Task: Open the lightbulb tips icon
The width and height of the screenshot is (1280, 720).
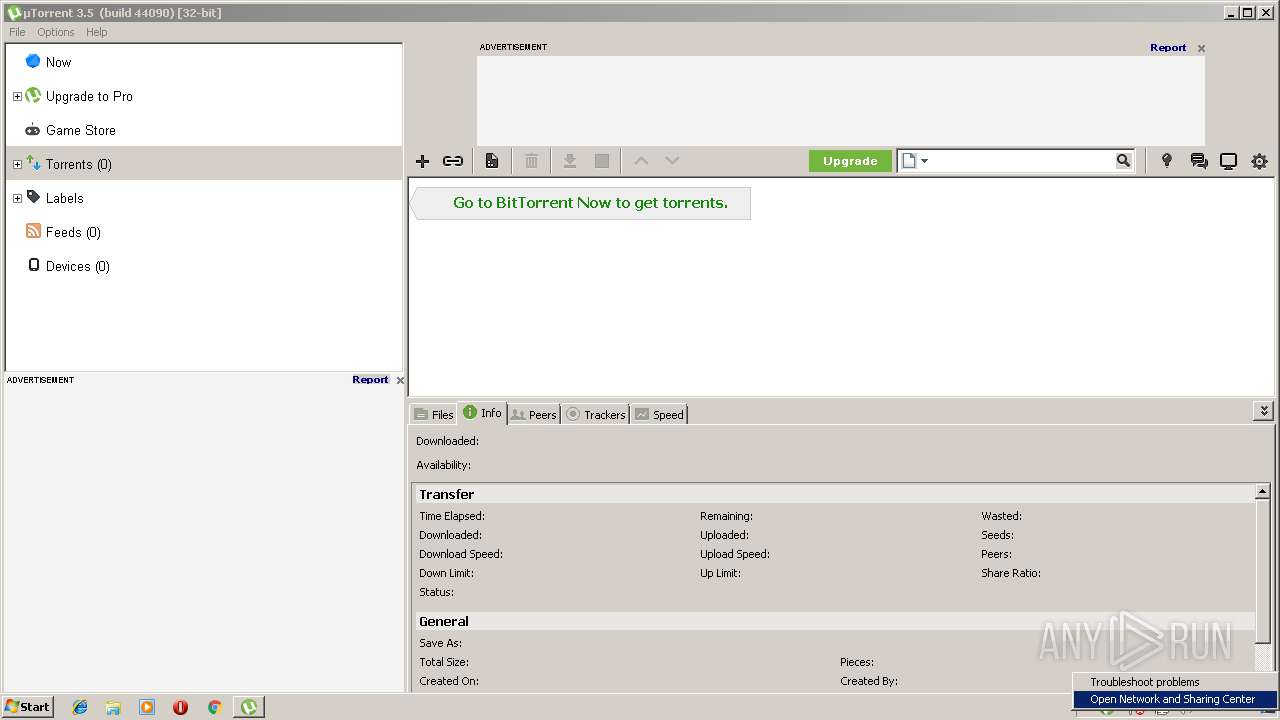Action: coord(1166,161)
